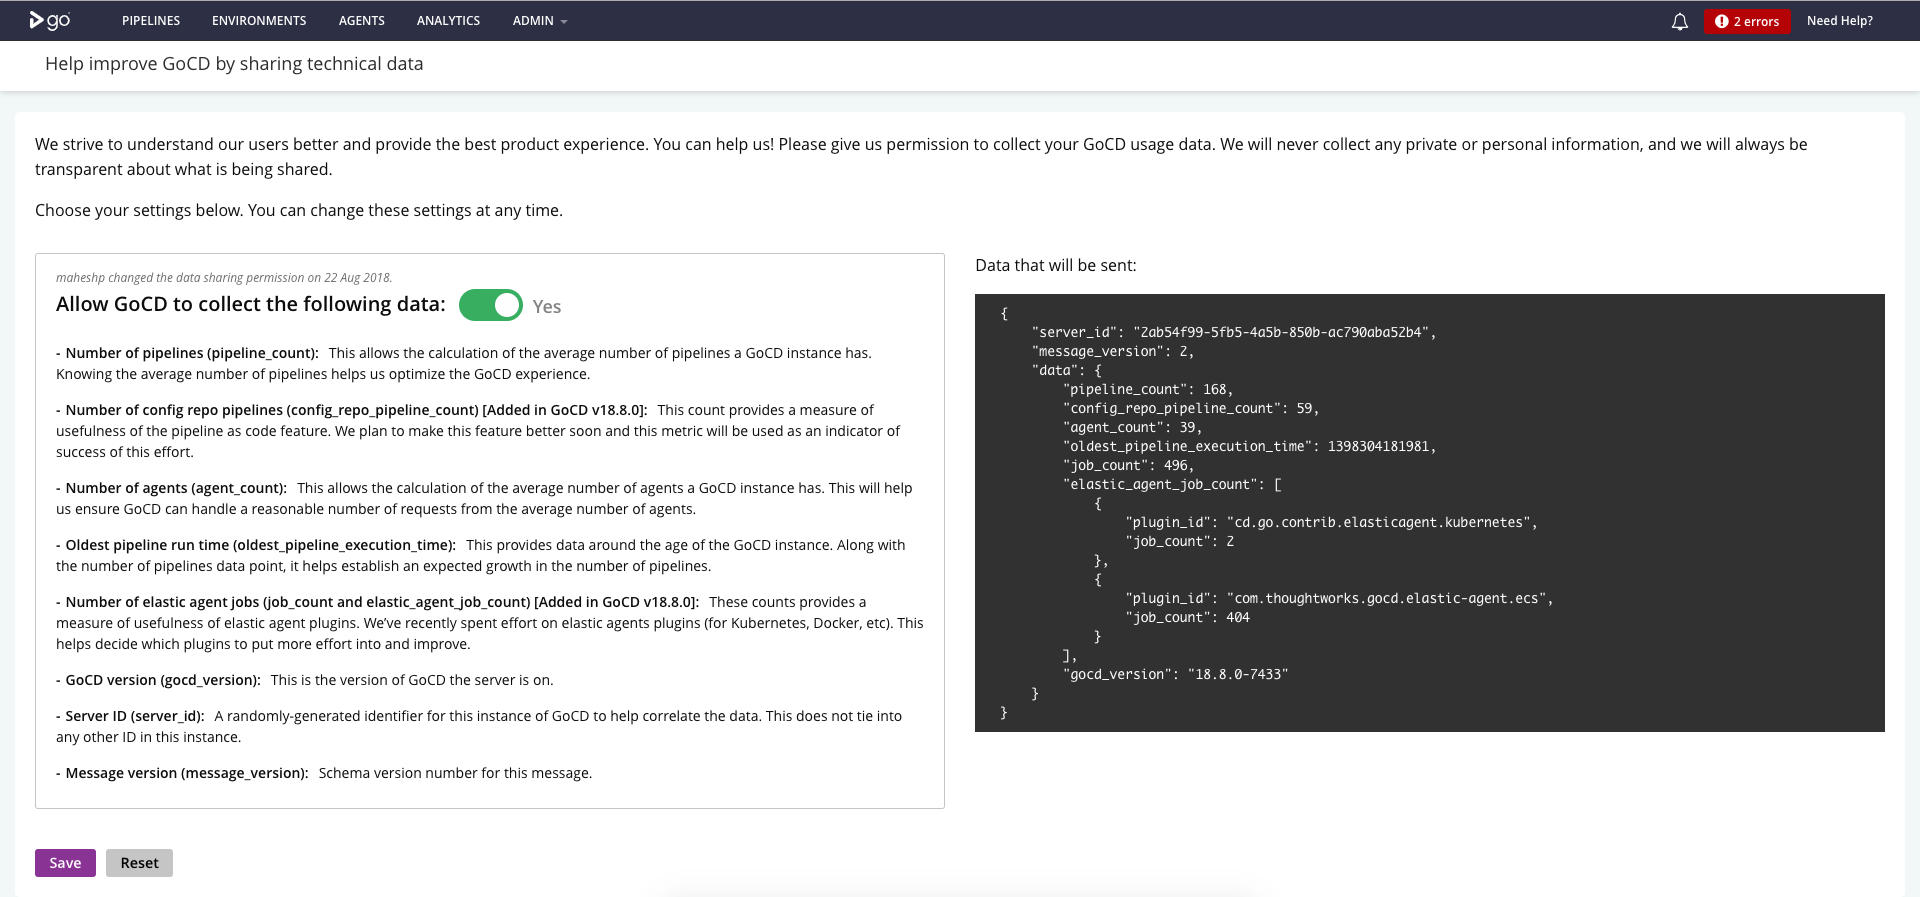Click the GoCD logo icon
The image size is (1920, 897).
50,20
